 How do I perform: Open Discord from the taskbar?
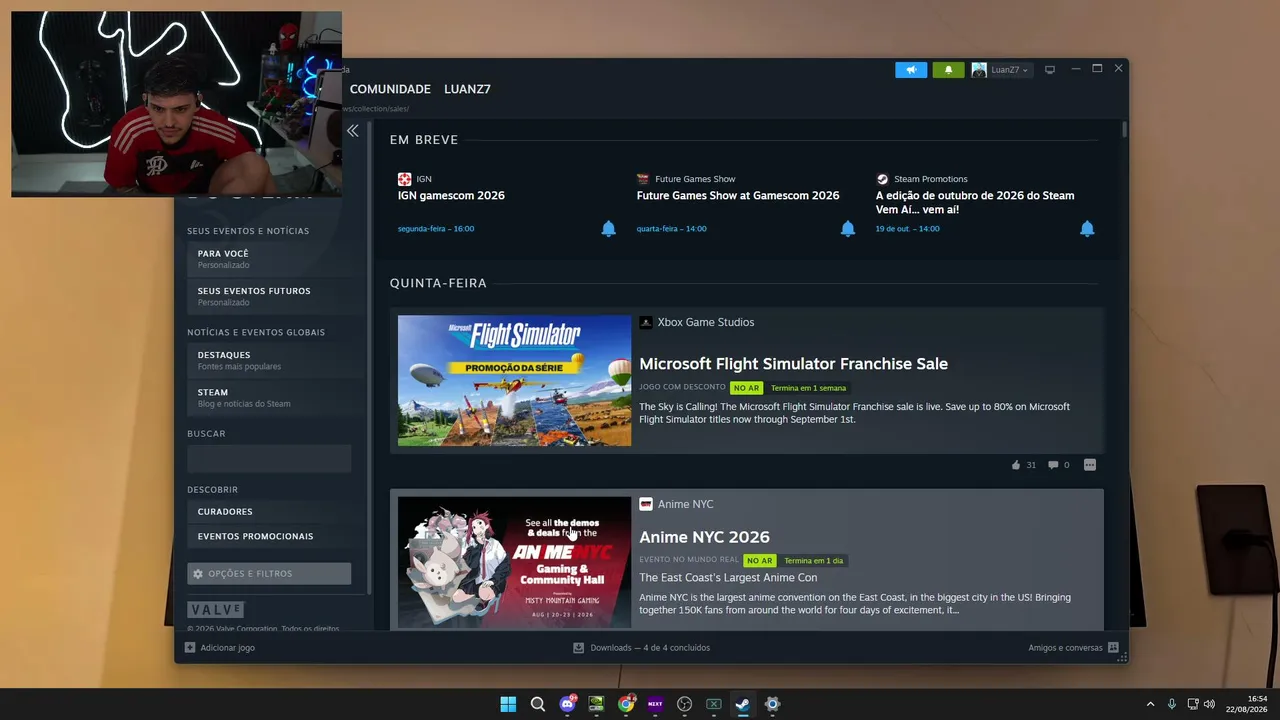(567, 704)
